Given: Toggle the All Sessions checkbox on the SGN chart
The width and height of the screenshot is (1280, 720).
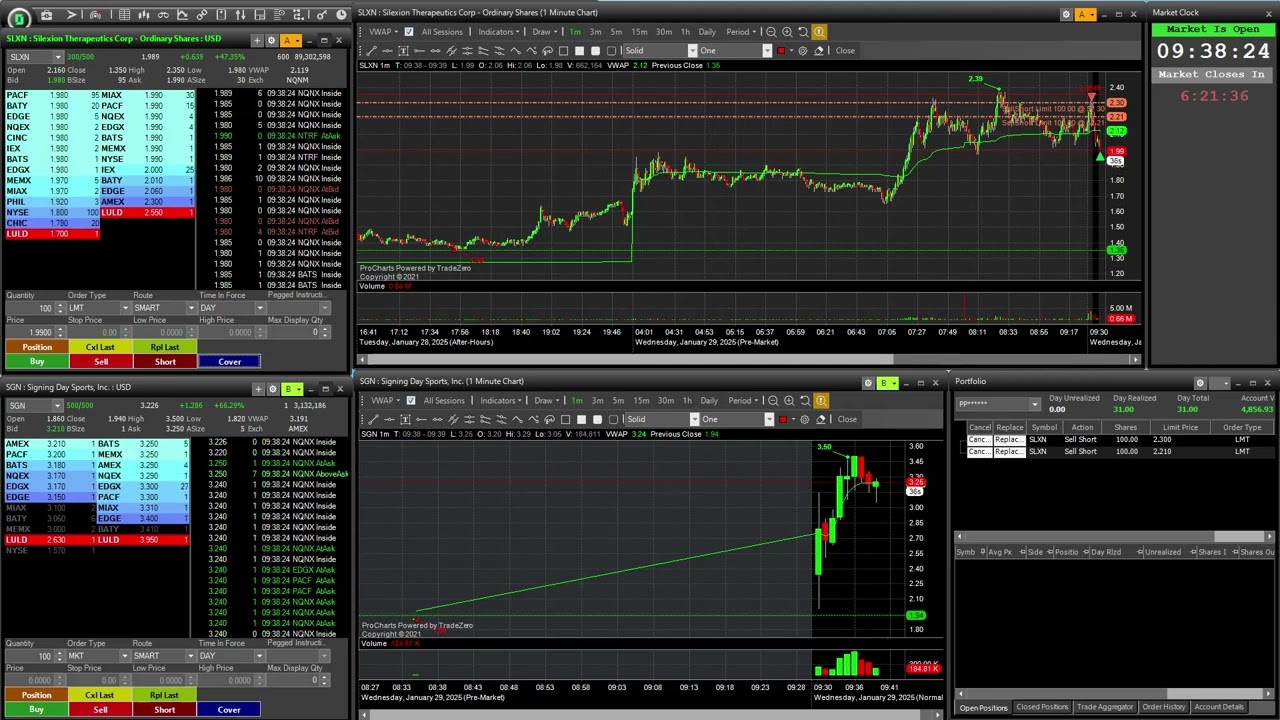Looking at the screenshot, I should 411,401.
